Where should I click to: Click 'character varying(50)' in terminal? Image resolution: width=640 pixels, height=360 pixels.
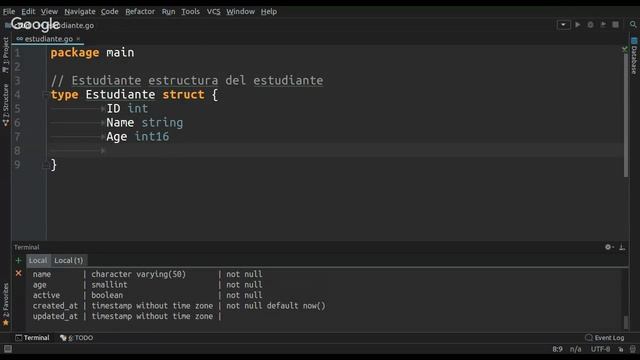coord(138,274)
